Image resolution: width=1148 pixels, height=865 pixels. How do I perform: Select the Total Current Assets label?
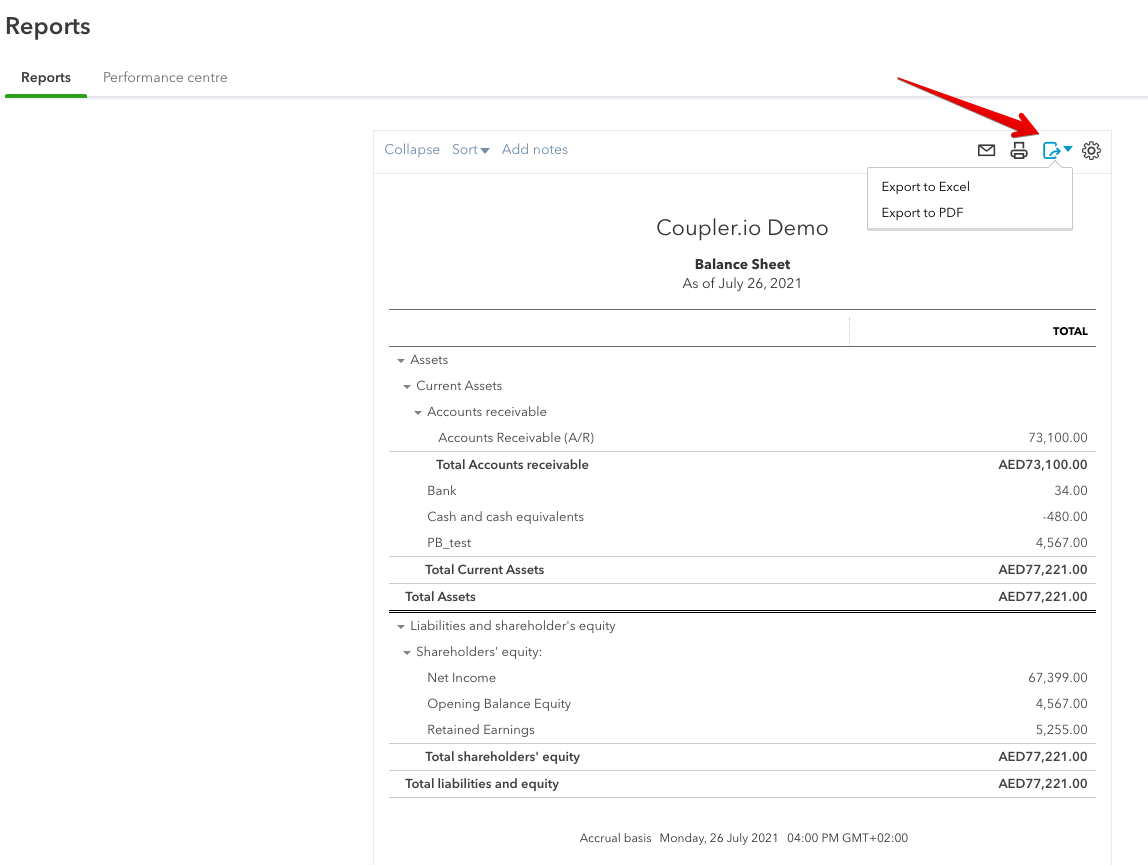(x=485, y=570)
